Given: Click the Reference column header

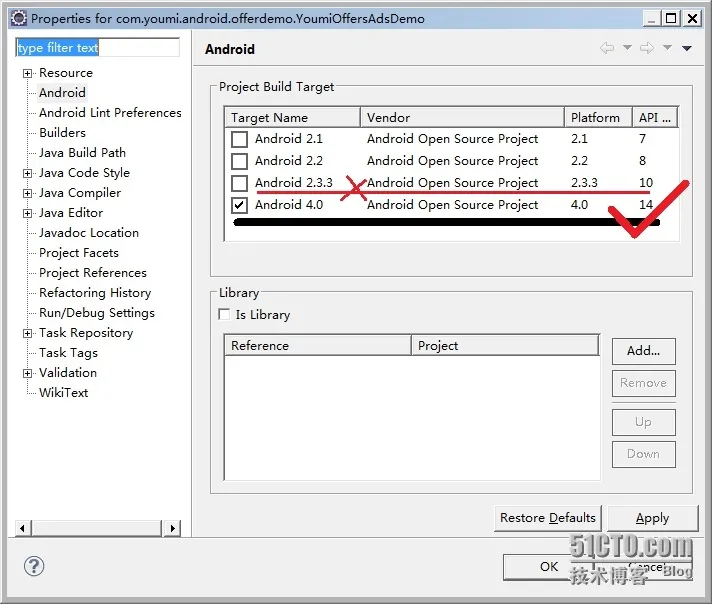Looking at the screenshot, I should click(x=318, y=346).
